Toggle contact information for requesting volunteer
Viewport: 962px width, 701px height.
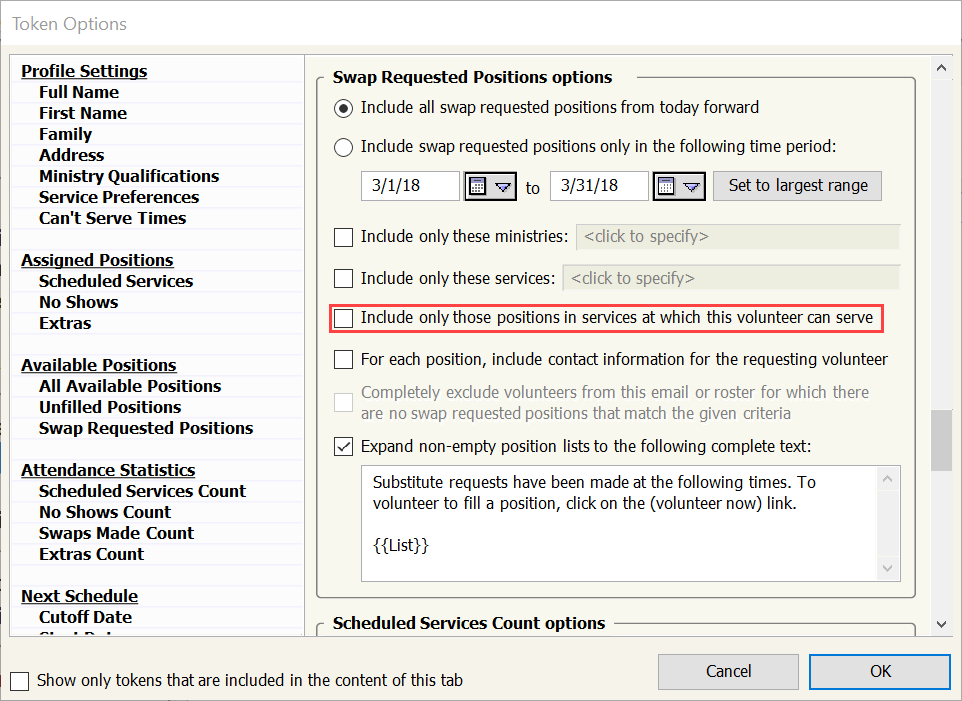344,359
